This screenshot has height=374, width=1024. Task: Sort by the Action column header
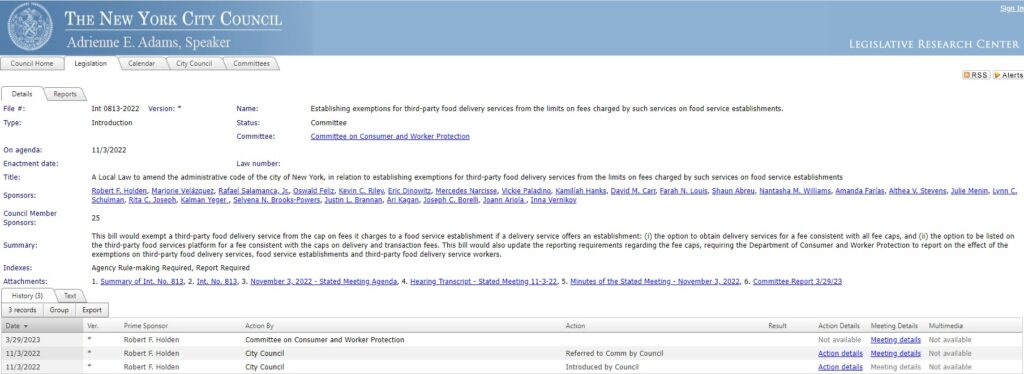tap(575, 326)
